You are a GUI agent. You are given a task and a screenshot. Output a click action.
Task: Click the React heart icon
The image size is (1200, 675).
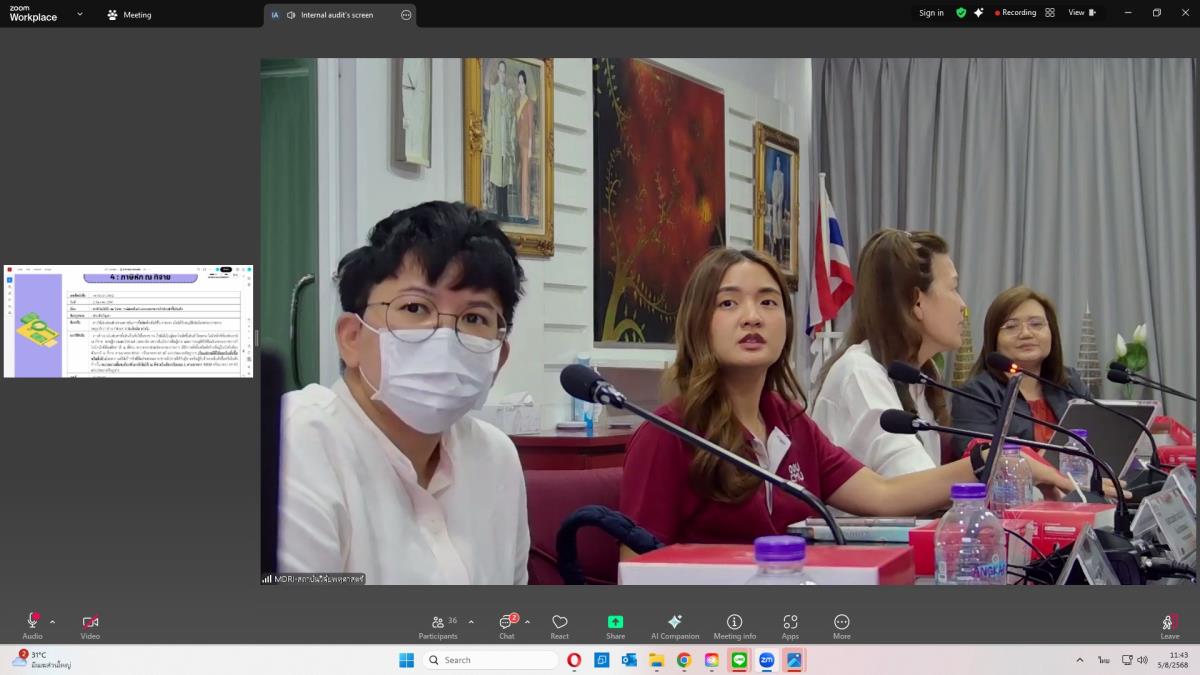point(559,626)
